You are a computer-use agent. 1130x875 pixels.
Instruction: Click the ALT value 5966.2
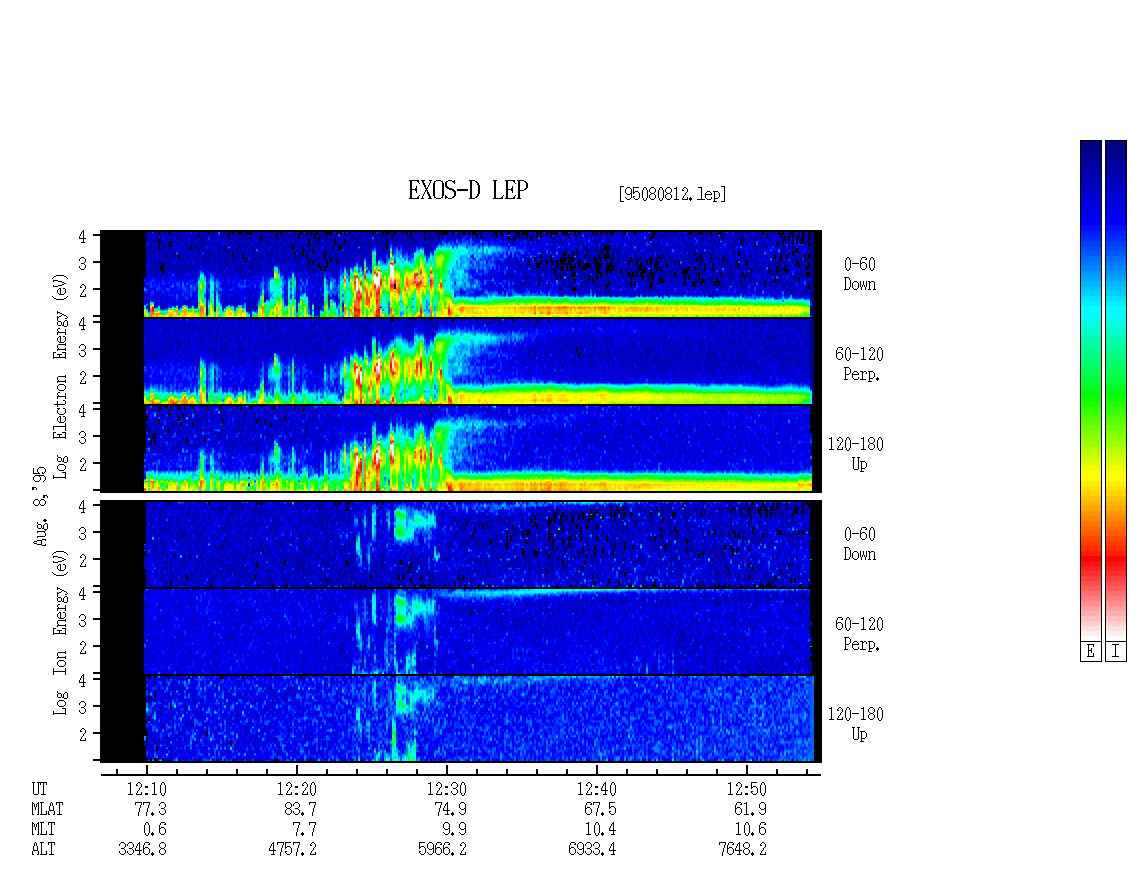(442, 849)
